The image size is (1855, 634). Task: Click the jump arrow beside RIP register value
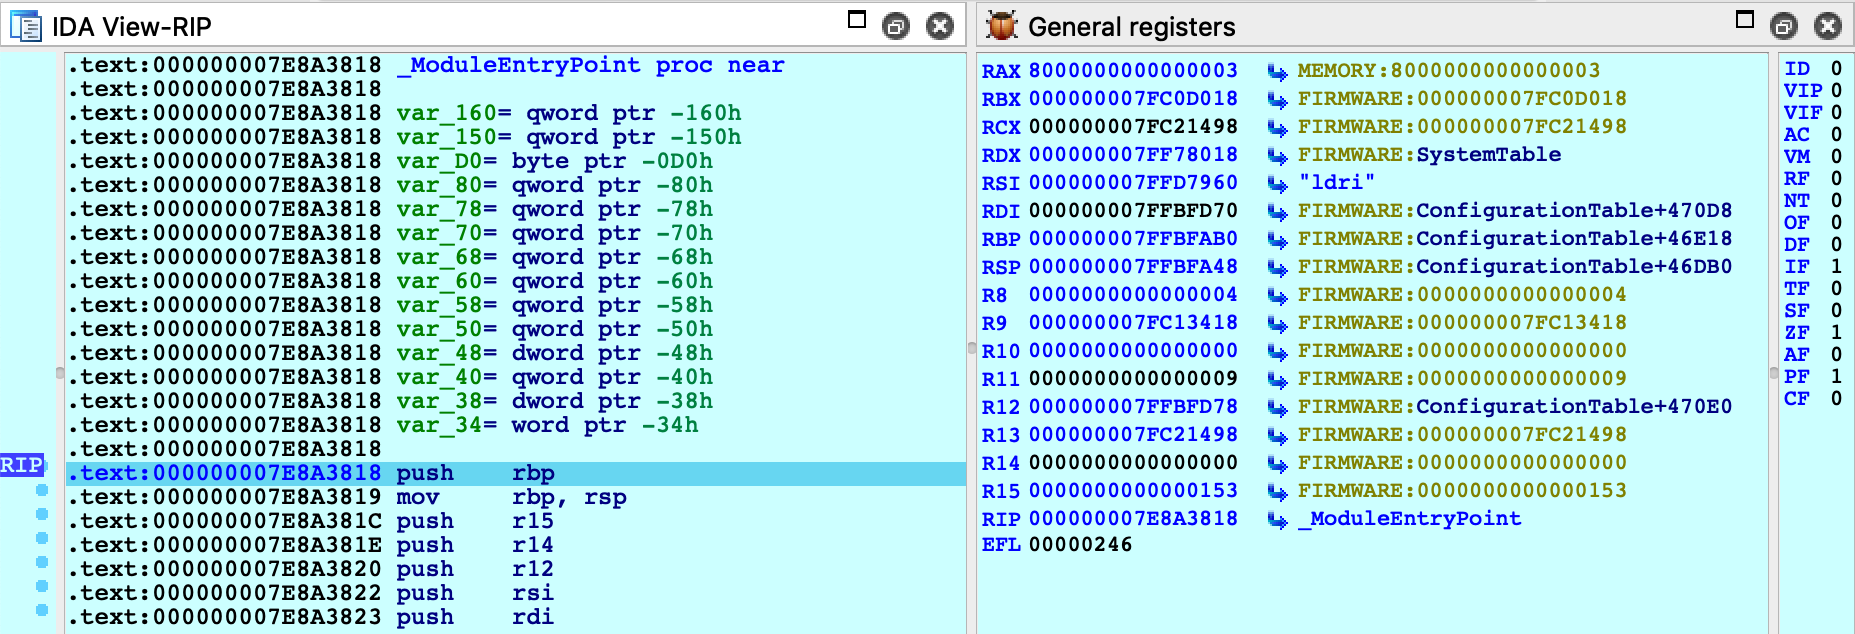click(x=1277, y=520)
